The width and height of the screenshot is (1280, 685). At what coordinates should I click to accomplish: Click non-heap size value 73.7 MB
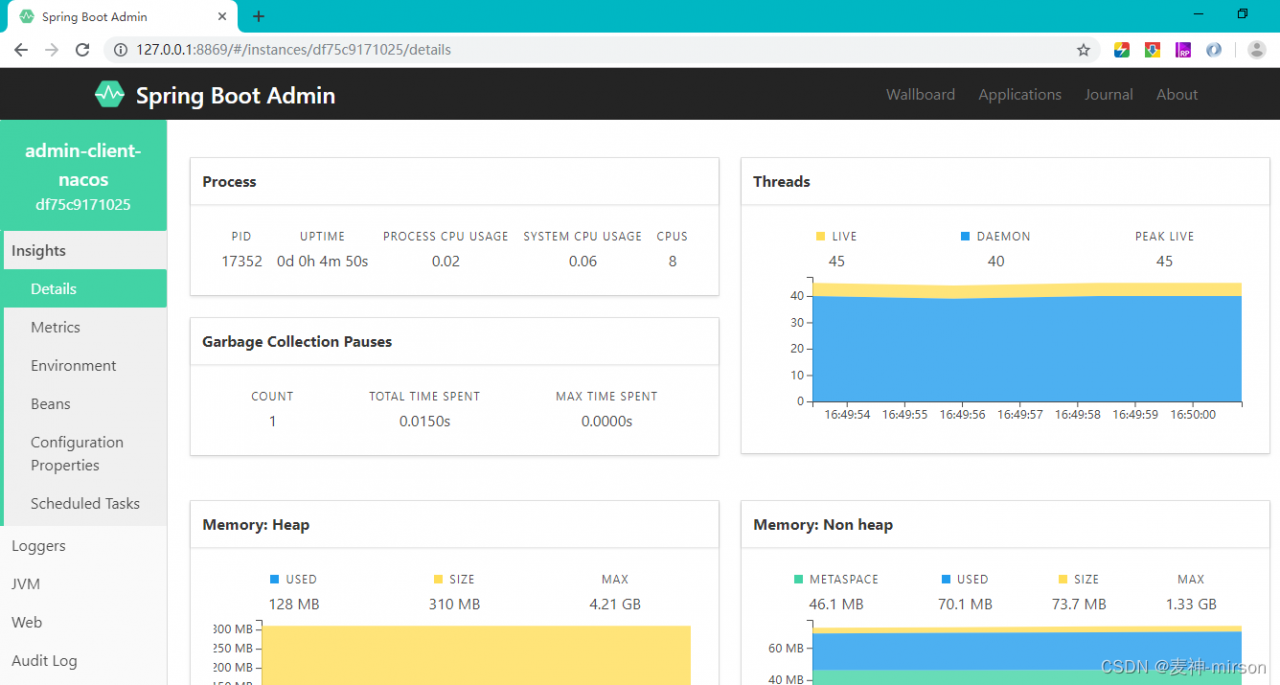[1079, 604]
